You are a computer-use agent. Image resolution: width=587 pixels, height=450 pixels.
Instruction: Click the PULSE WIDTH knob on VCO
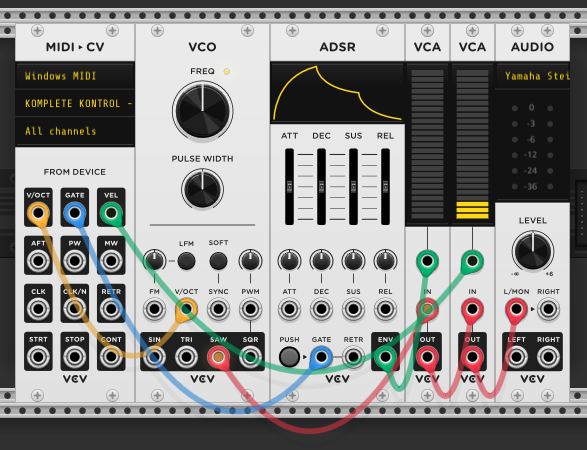(x=203, y=189)
